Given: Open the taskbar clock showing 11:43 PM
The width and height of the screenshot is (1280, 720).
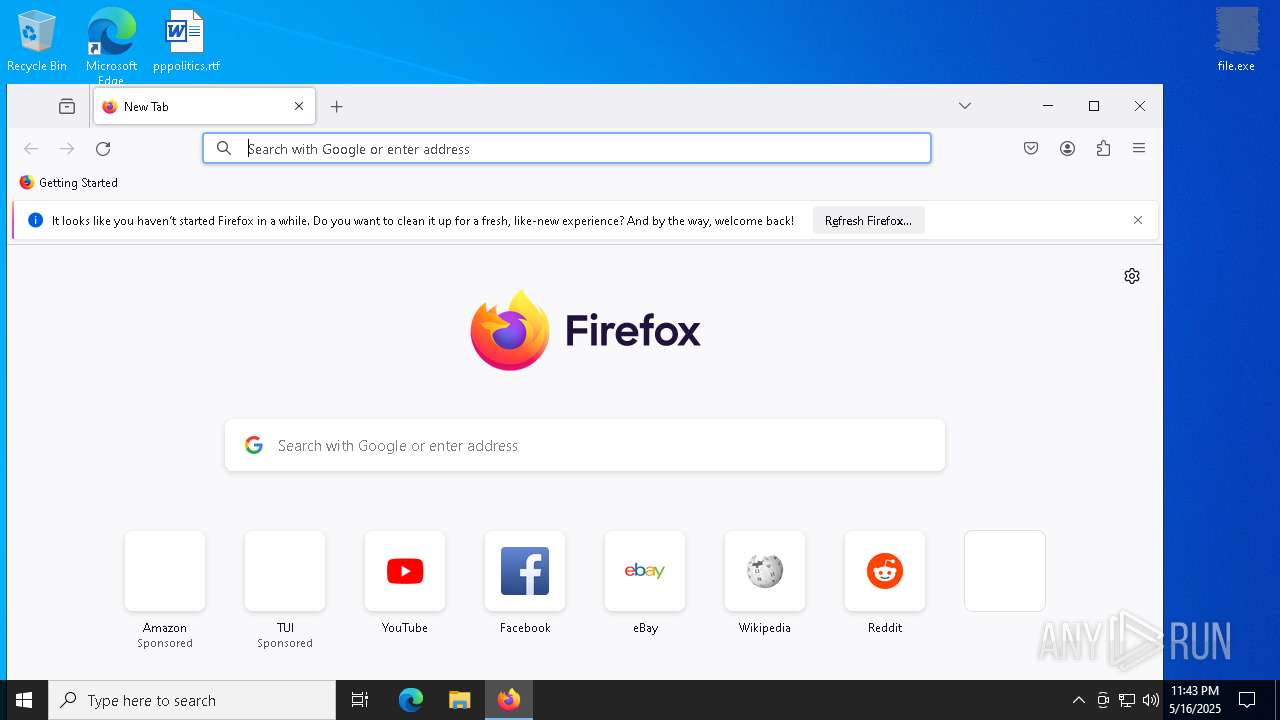Looking at the screenshot, I should pos(1195,700).
